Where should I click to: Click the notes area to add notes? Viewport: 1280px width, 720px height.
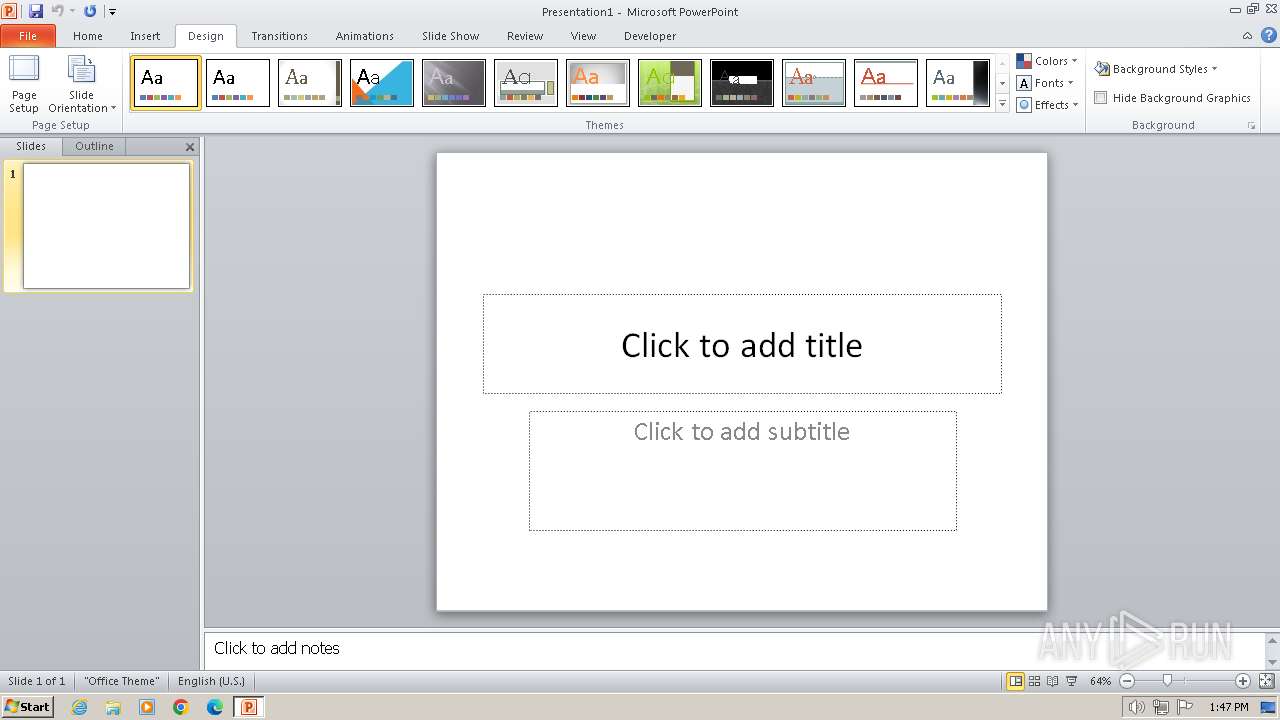pyautogui.click(x=734, y=648)
